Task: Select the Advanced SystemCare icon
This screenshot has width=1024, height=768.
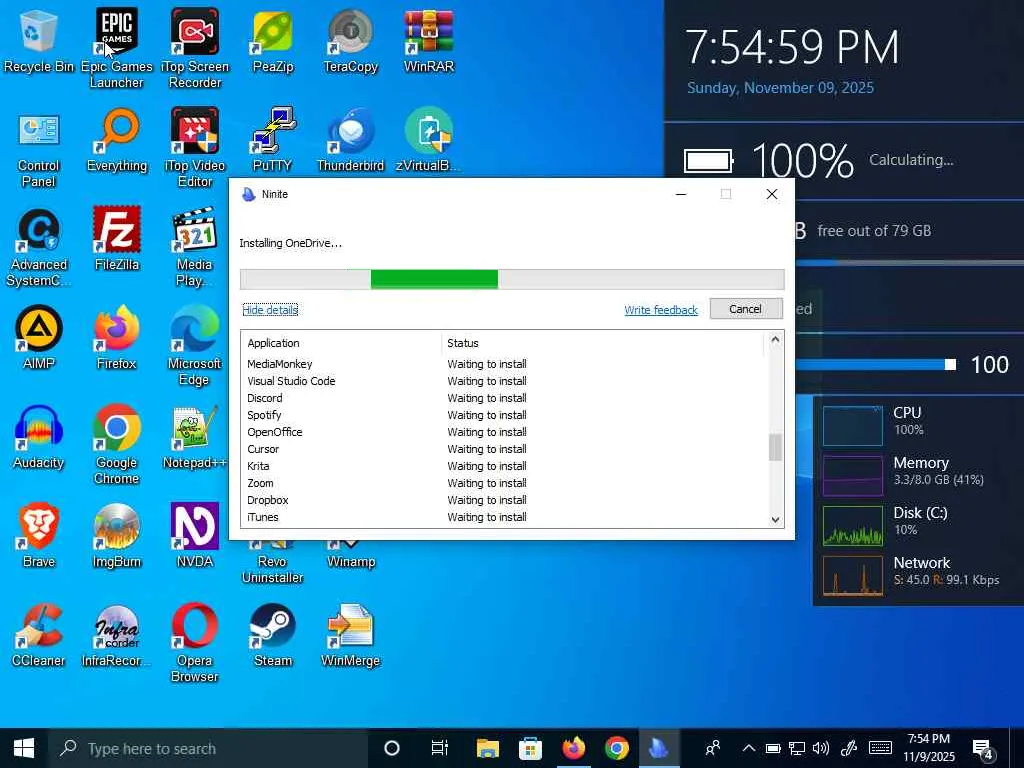Action: 39,247
